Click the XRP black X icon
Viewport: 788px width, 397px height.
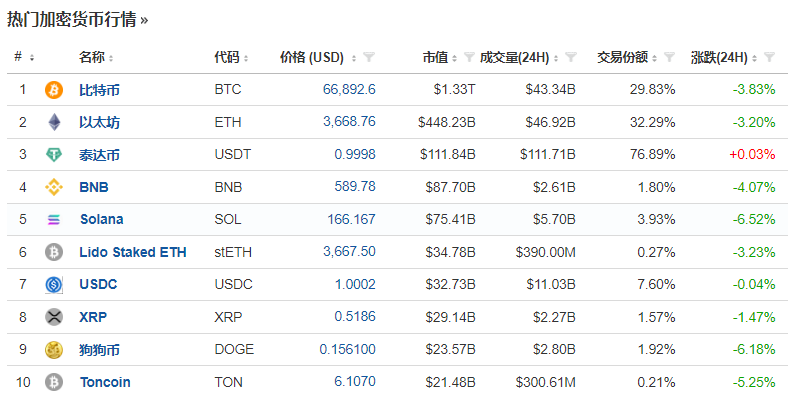[54, 317]
